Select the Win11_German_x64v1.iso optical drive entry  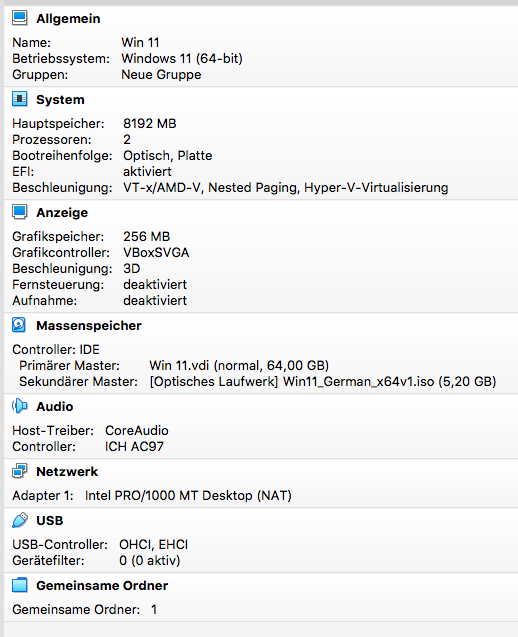[x=323, y=381]
